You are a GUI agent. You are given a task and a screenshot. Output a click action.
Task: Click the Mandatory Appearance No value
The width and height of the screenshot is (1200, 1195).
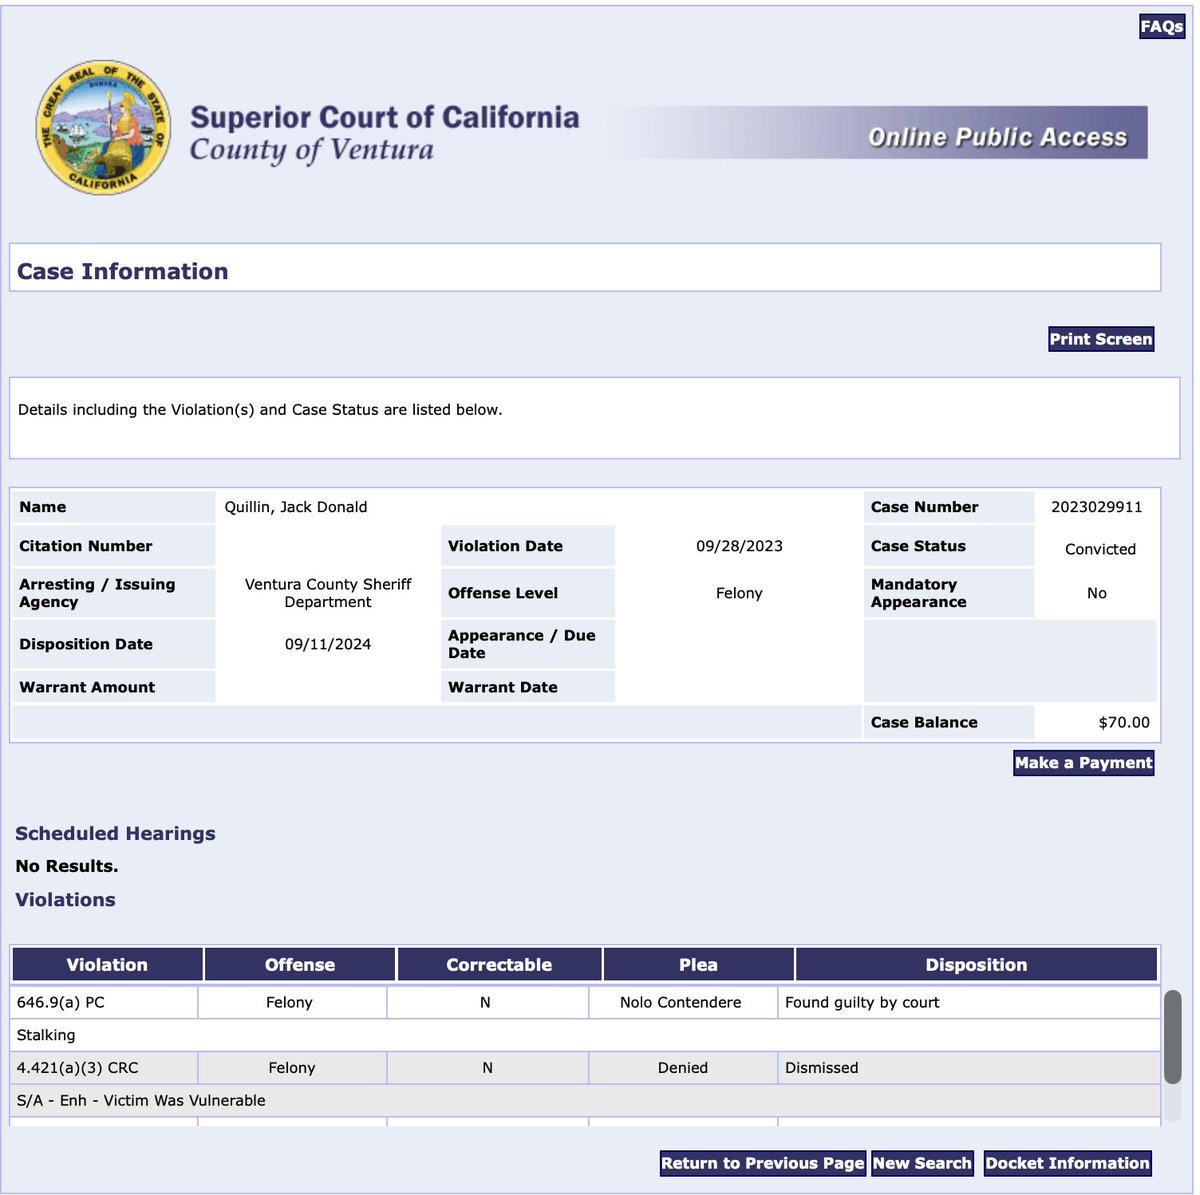pos(1097,593)
